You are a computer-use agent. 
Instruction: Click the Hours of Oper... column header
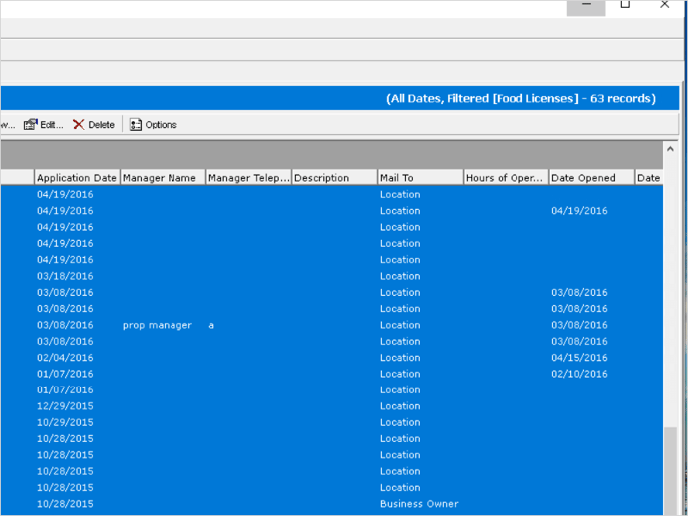[506, 178]
